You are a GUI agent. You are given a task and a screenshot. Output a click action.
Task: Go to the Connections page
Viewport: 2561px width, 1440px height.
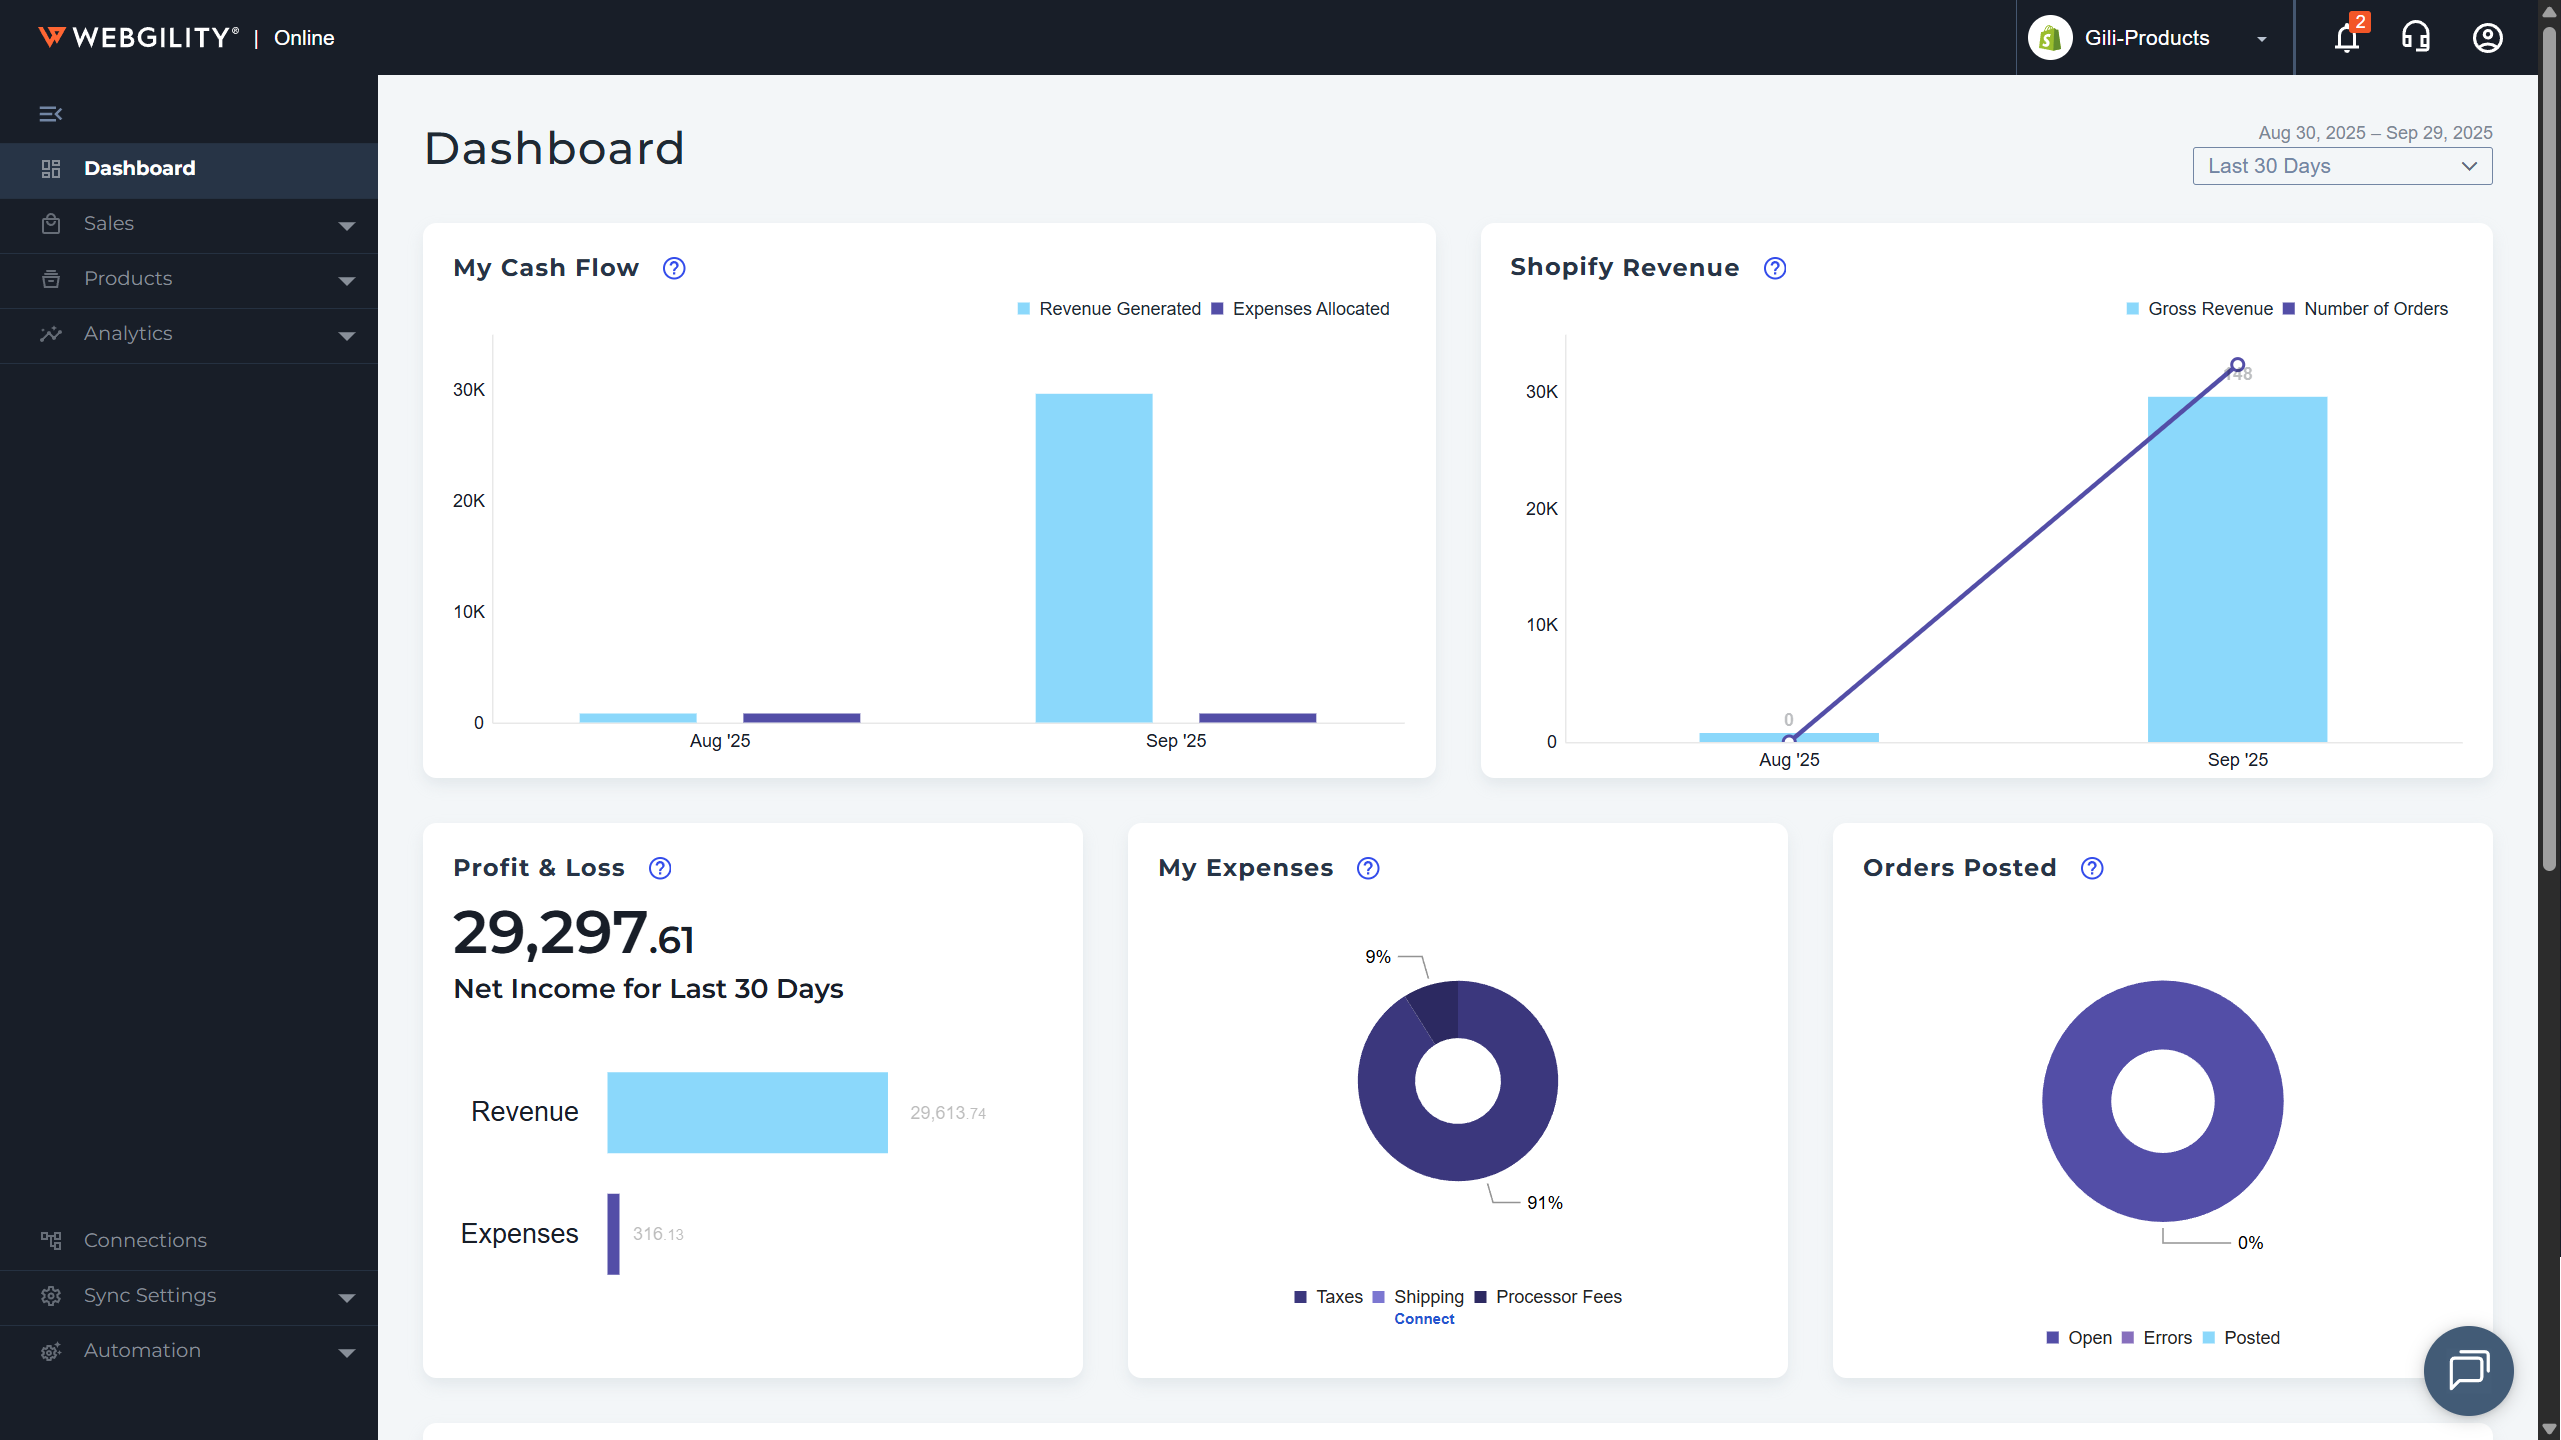point(145,1240)
